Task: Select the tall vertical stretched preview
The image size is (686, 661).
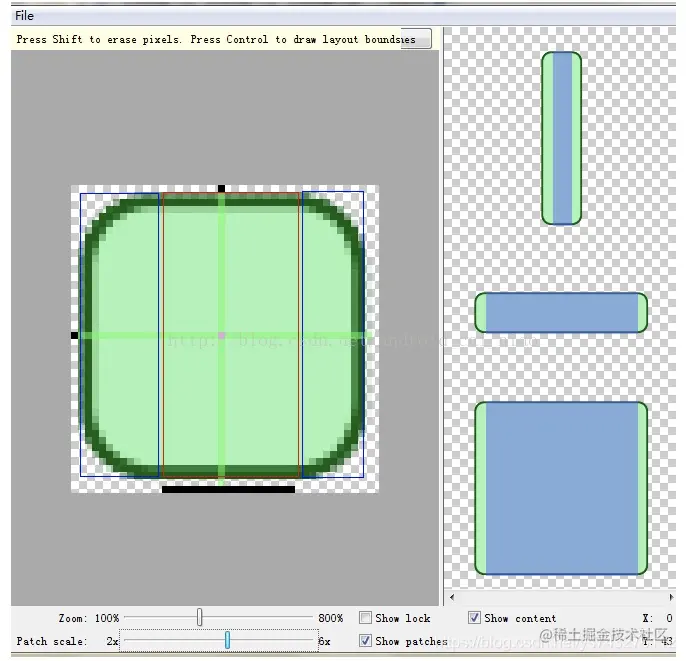Action: pyautogui.click(x=561, y=138)
